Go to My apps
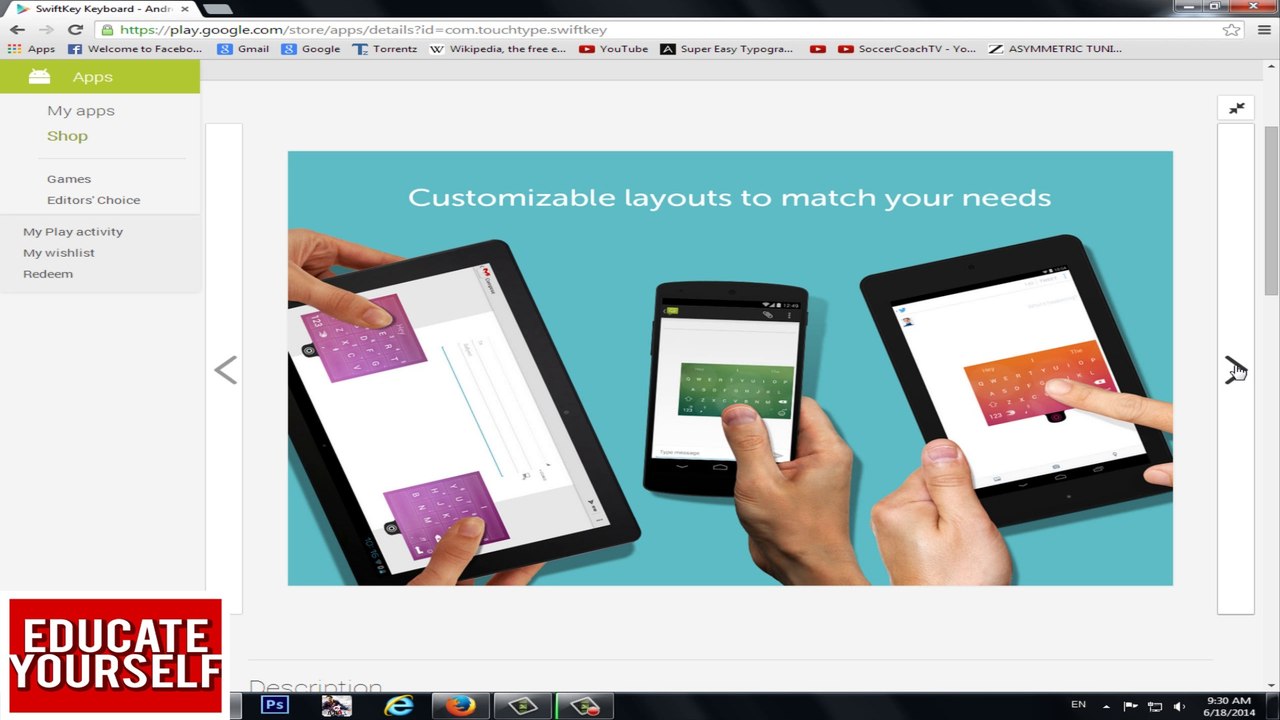 coord(81,111)
